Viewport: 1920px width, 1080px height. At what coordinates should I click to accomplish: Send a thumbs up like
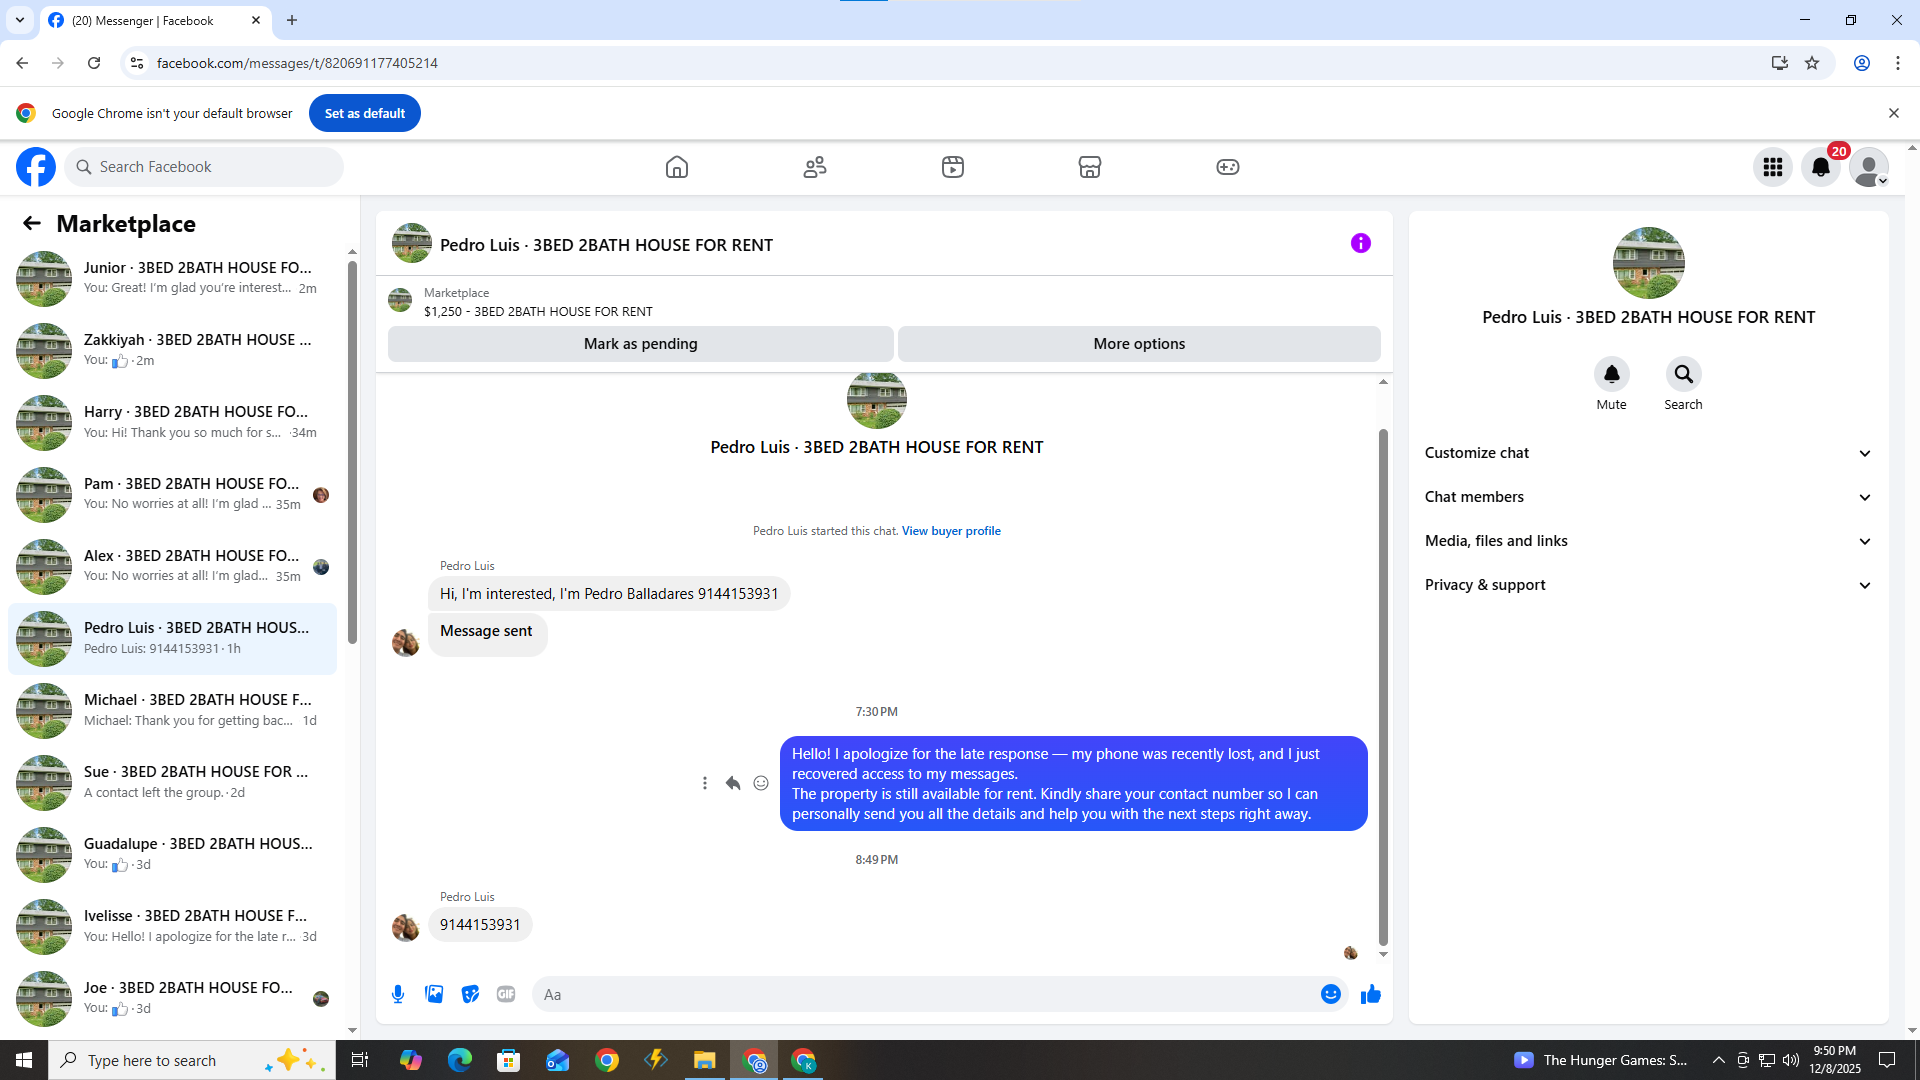tap(1371, 994)
